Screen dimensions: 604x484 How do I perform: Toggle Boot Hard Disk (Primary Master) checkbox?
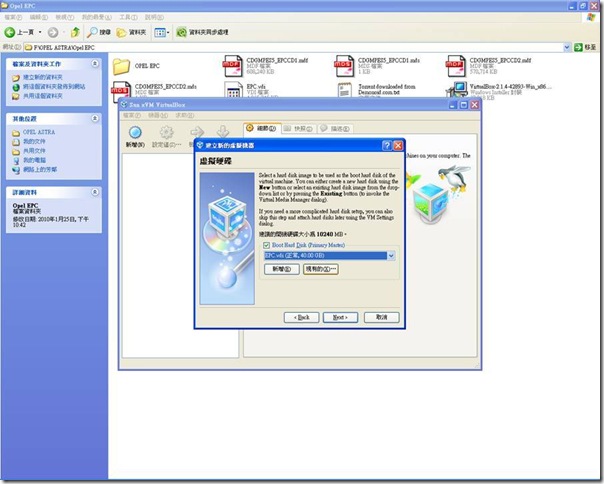(x=266, y=245)
